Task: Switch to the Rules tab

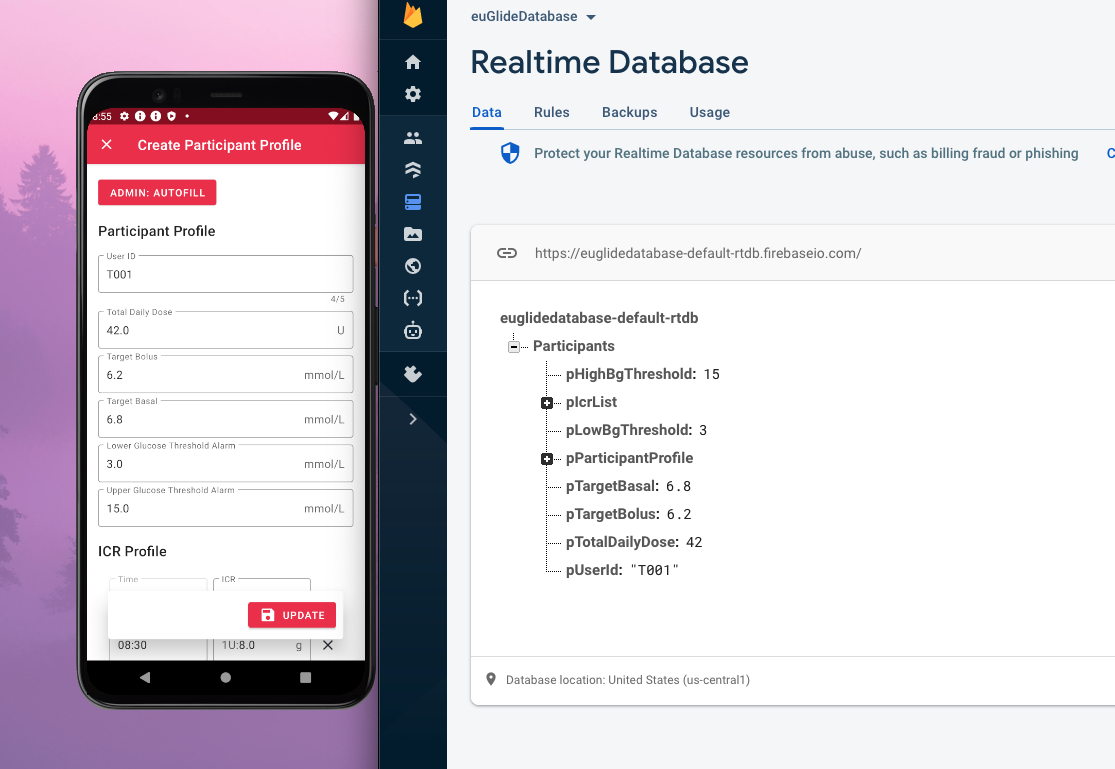Action: pos(552,112)
